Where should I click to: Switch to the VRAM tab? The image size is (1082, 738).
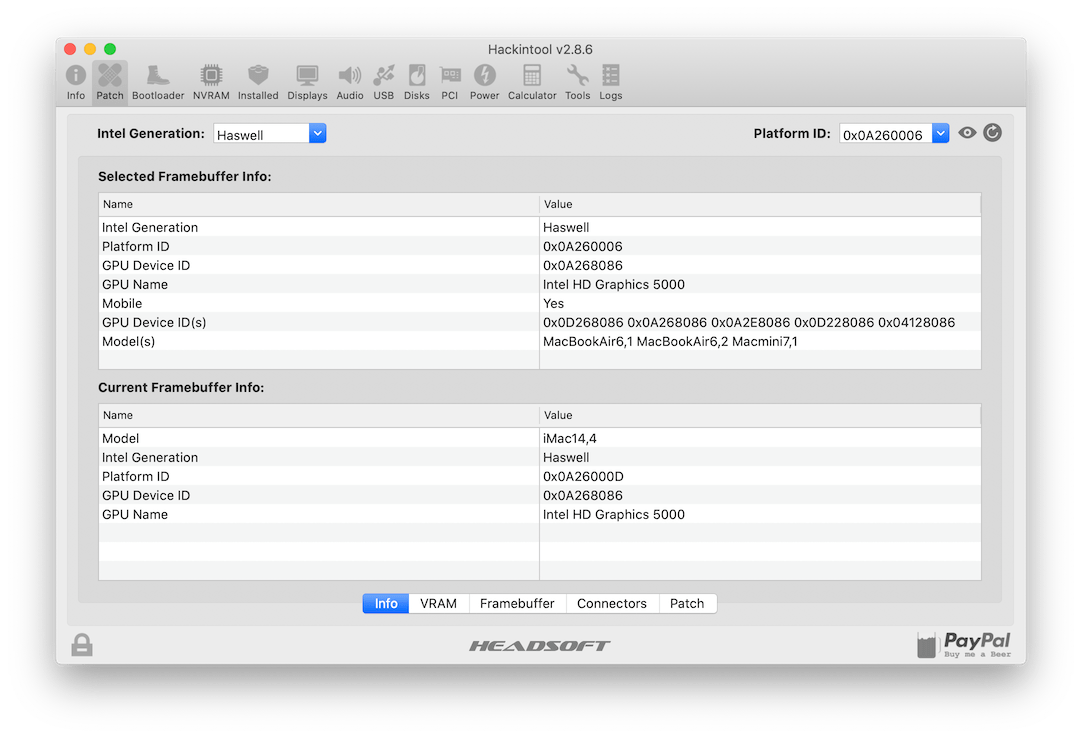point(438,603)
